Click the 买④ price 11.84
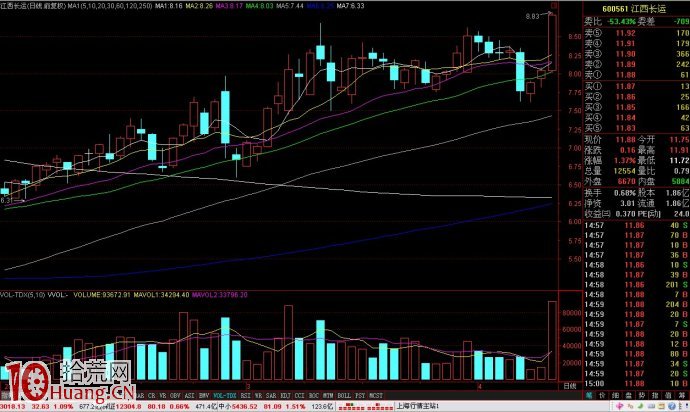 tap(625, 118)
